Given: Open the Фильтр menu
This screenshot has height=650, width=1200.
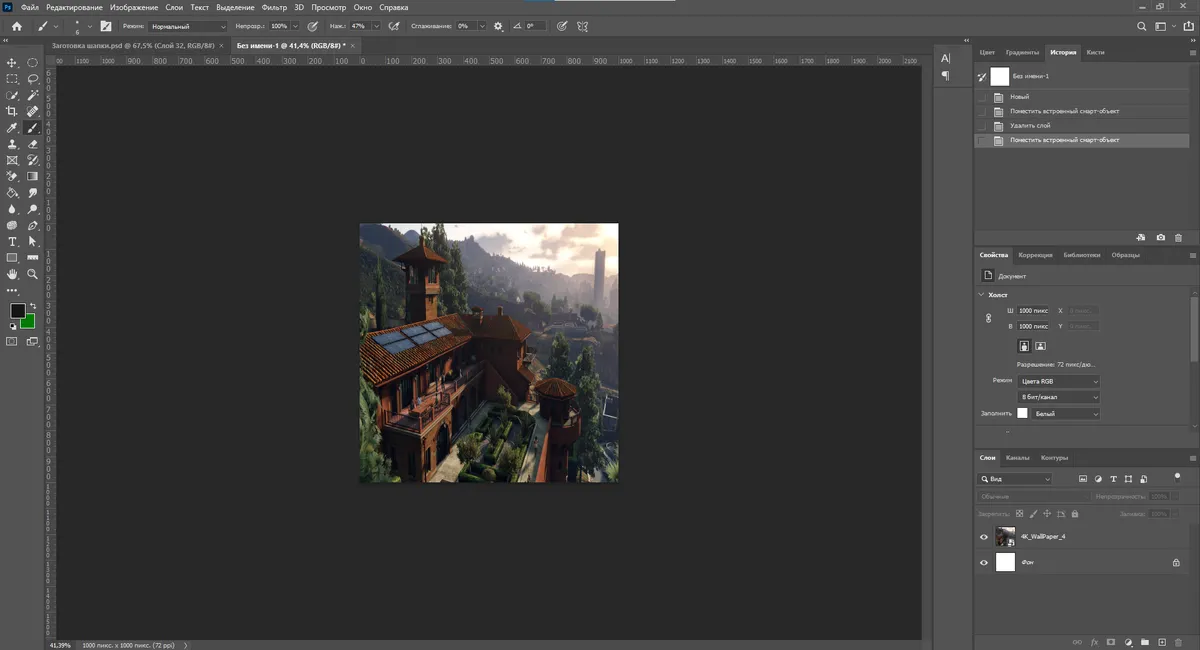Looking at the screenshot, I should pyautogui.click(x=274, y=7).
